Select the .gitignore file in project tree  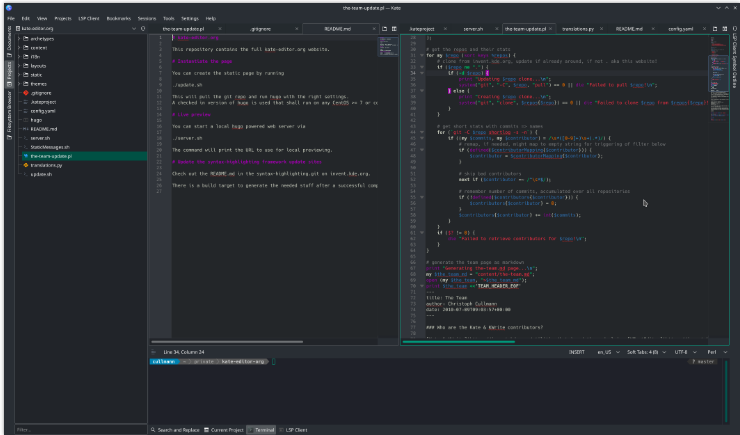pos(41,92)
